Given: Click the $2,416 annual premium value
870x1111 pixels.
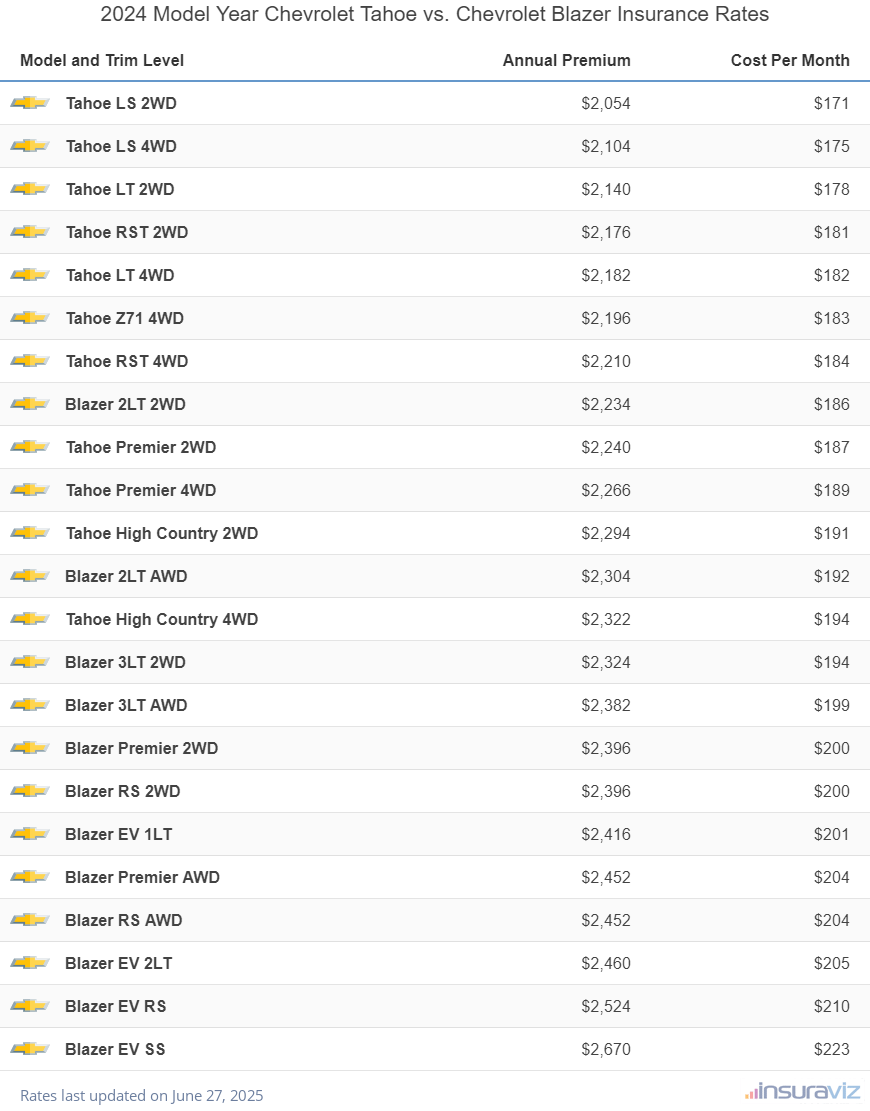Looking at the screenshot, I should click(x=606, y=834).
